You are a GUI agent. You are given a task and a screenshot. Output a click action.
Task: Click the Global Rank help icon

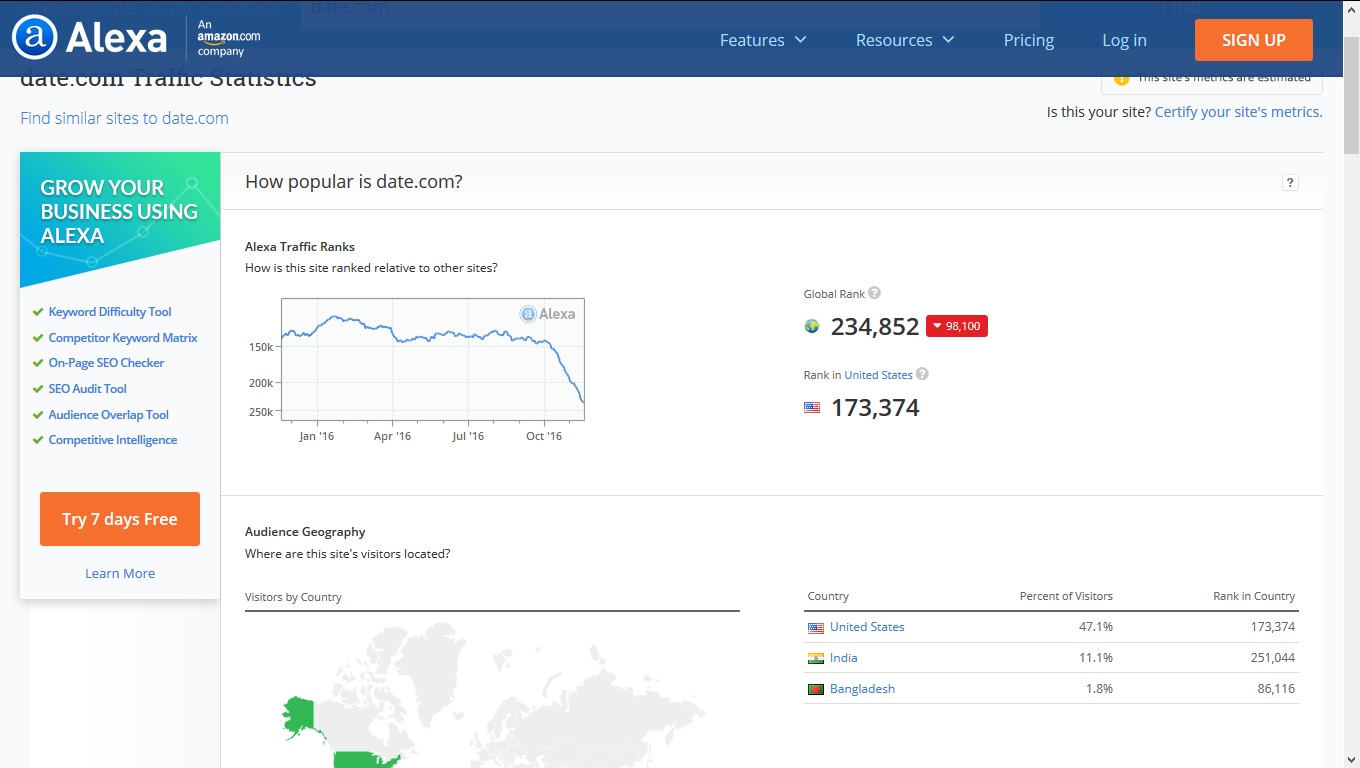pyautogui.click(x=874, y=293)
